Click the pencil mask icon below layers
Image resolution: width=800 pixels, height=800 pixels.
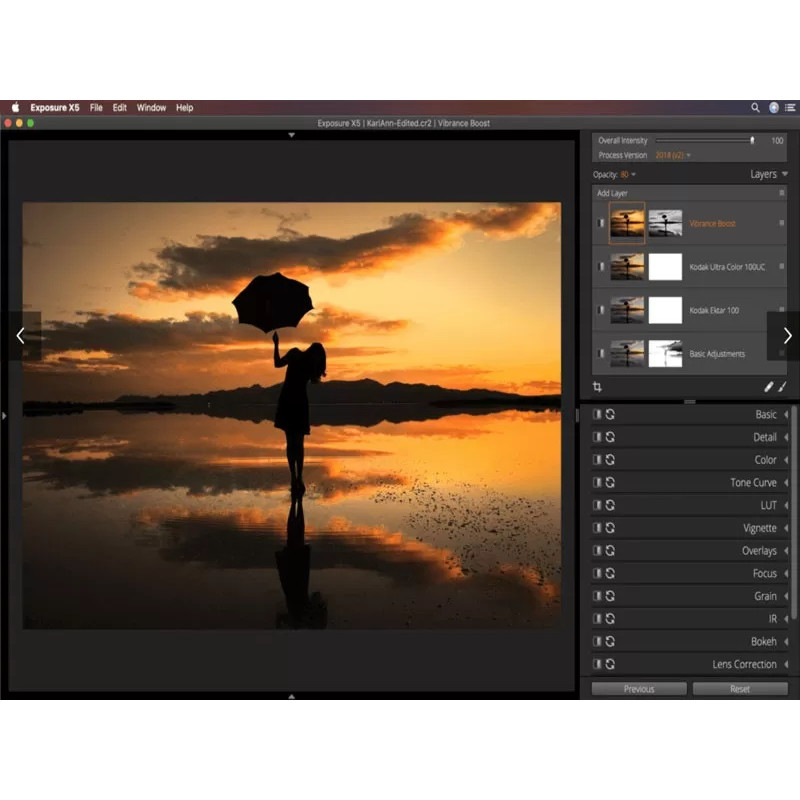pyautogui.click(x=769, y=386)
